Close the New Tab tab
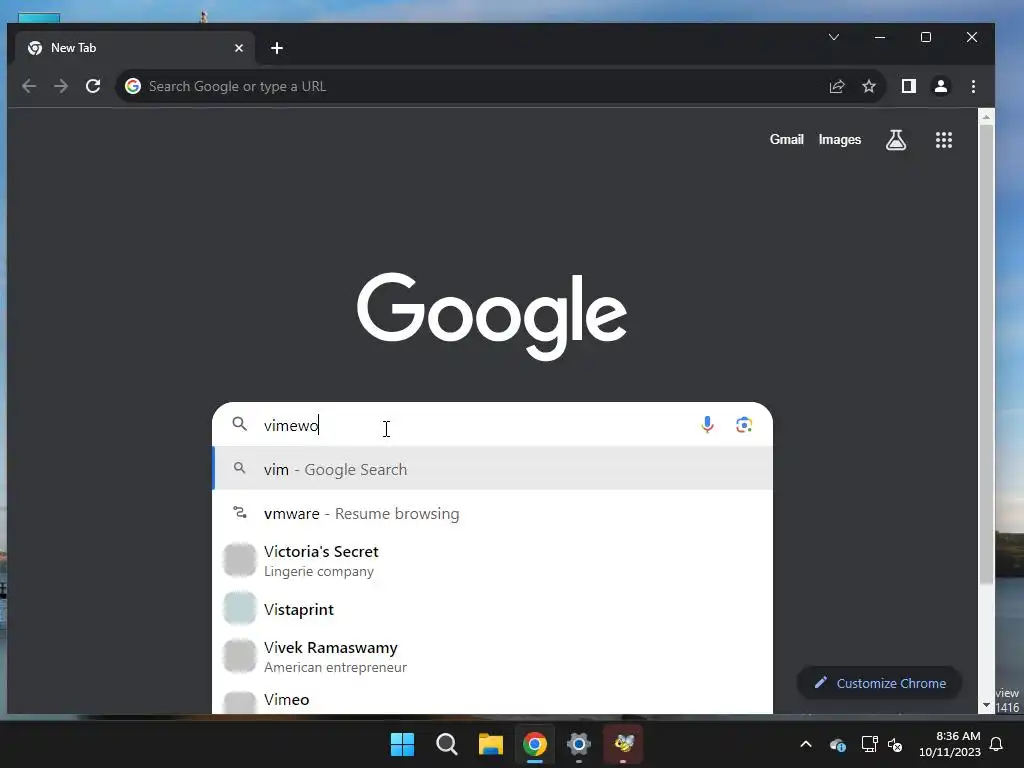This screenshot has height=768, width=1024. pyautogui.click(x=239, y=48)
